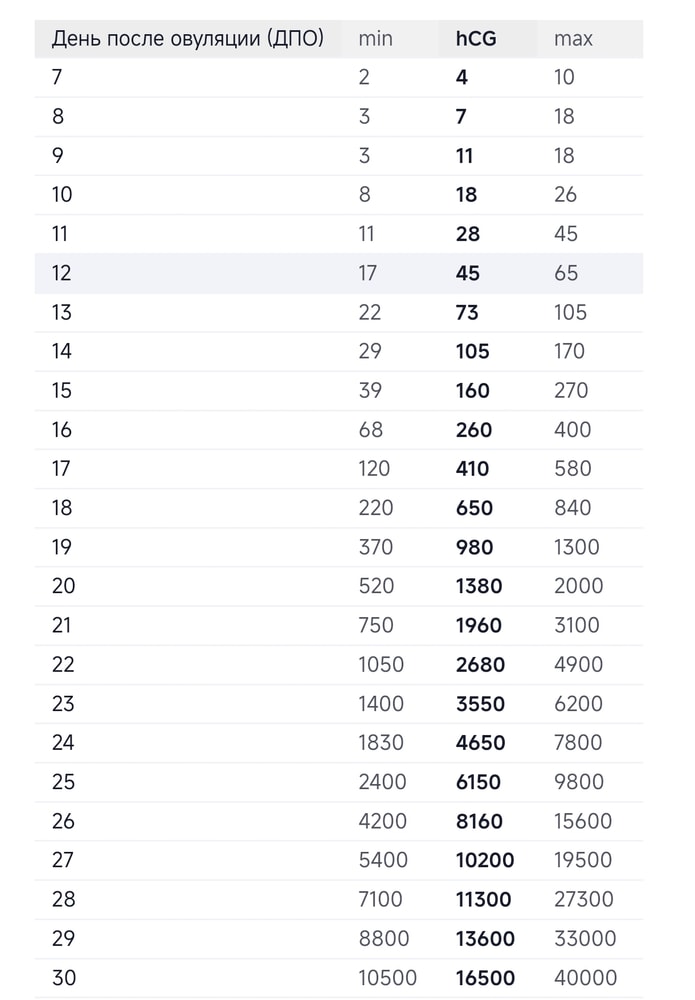Click the min value 750

[x=376, y=625]
